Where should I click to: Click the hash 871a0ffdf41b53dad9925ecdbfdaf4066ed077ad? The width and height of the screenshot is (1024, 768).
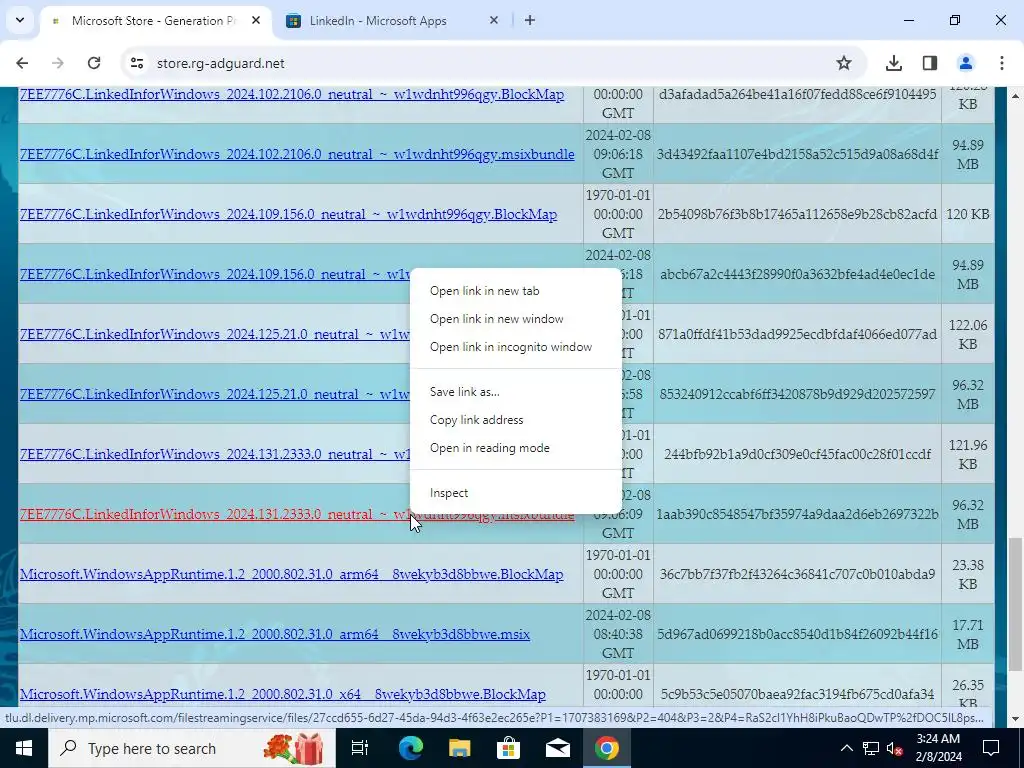797,335
